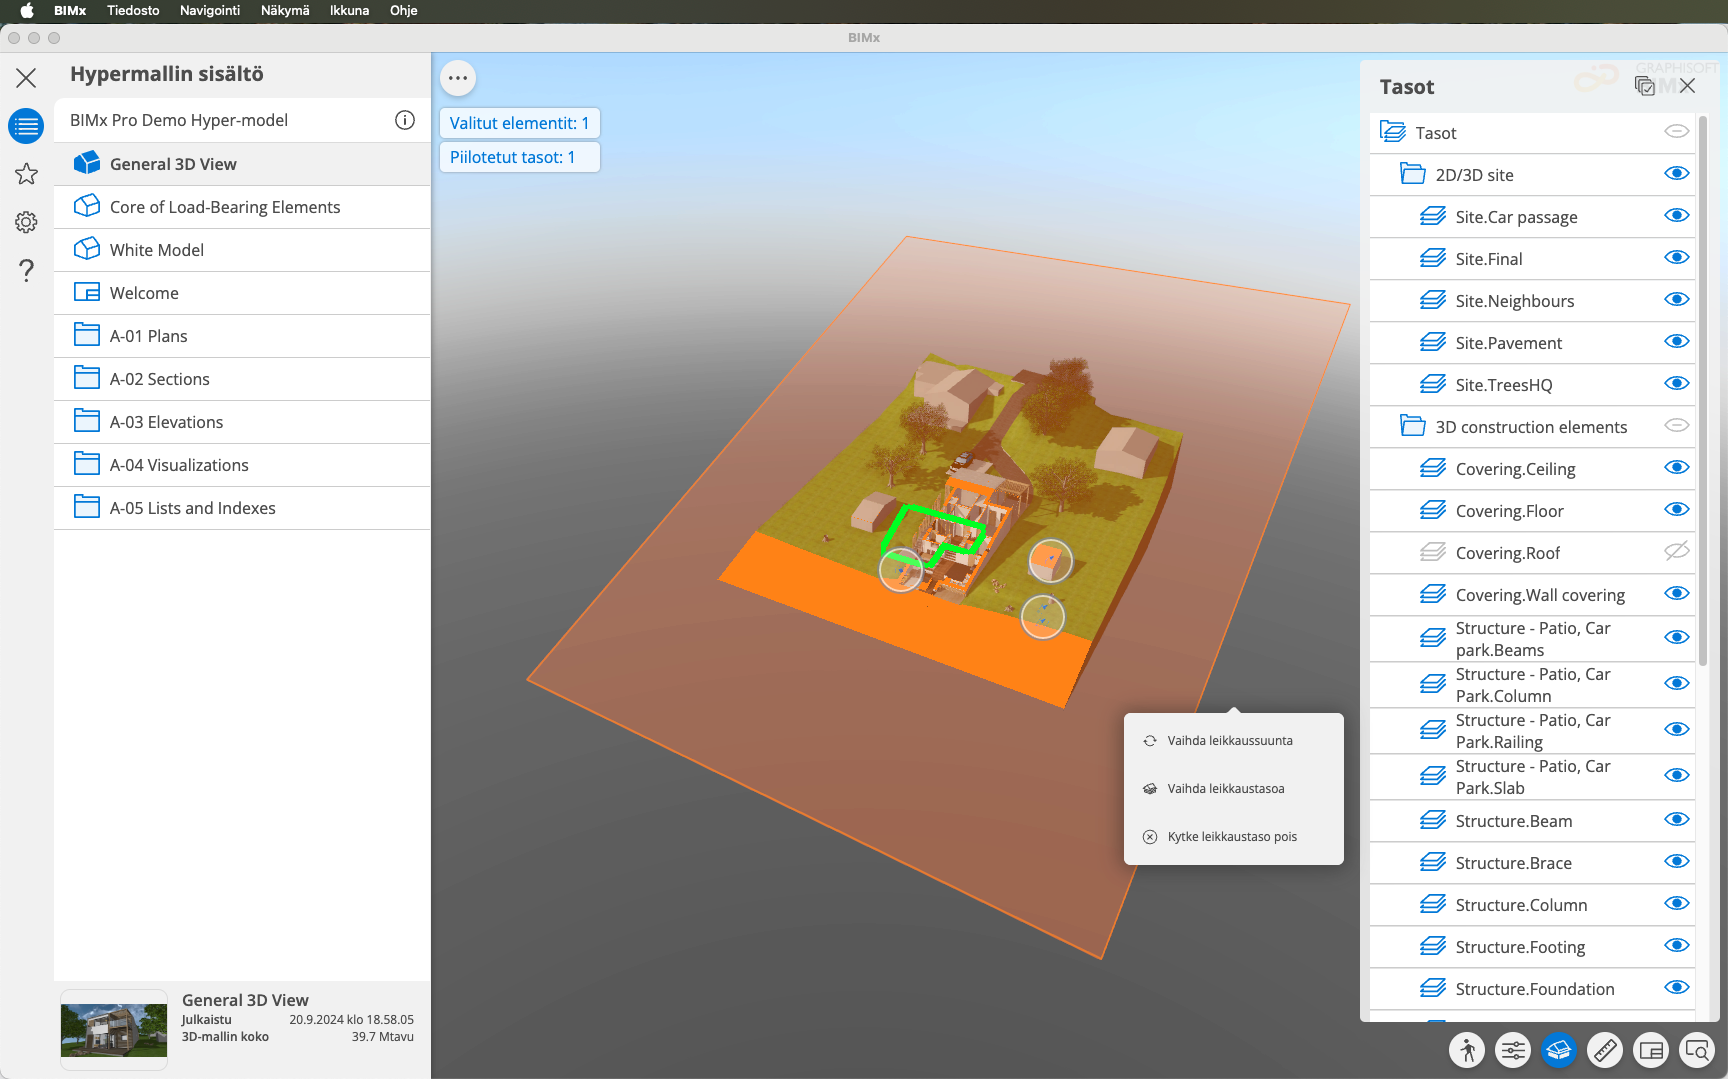Click the Tasot panel copy-layers icon
This screenshot has height=1079, width=1728.
[1645, 86]
